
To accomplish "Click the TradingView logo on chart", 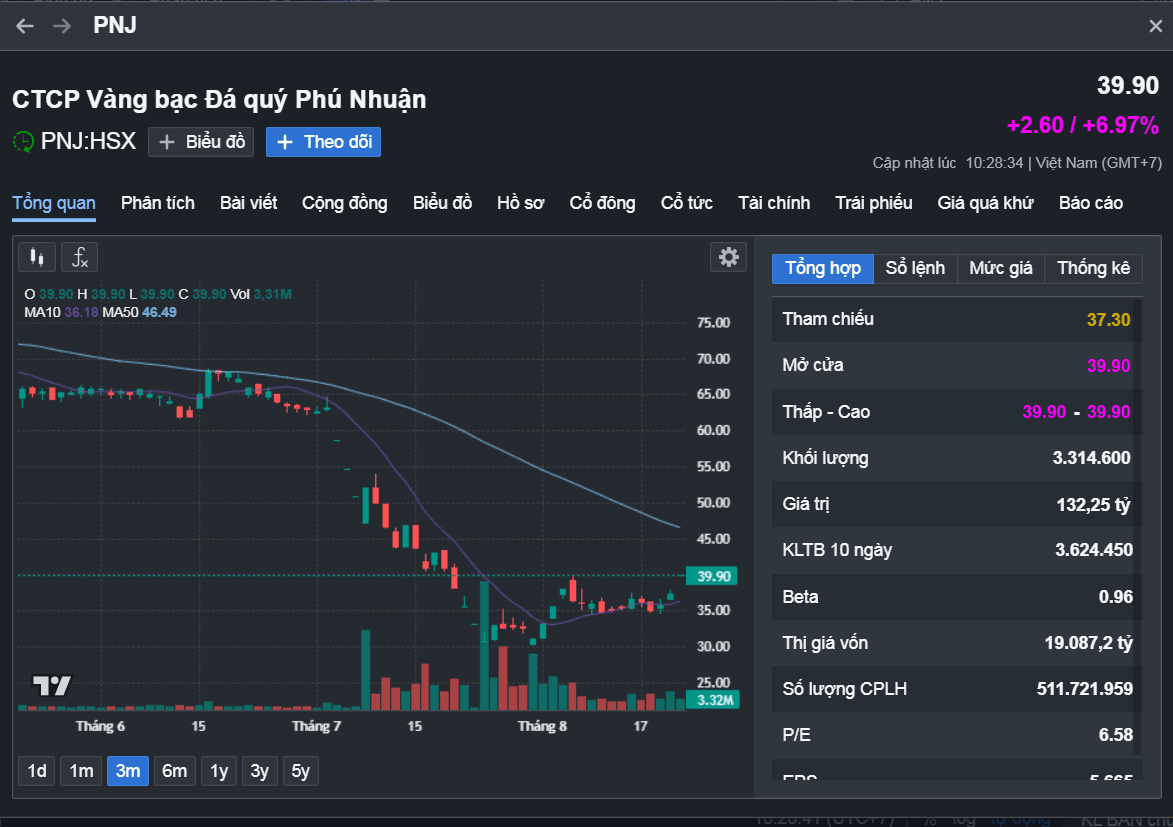I will [52, 686].
